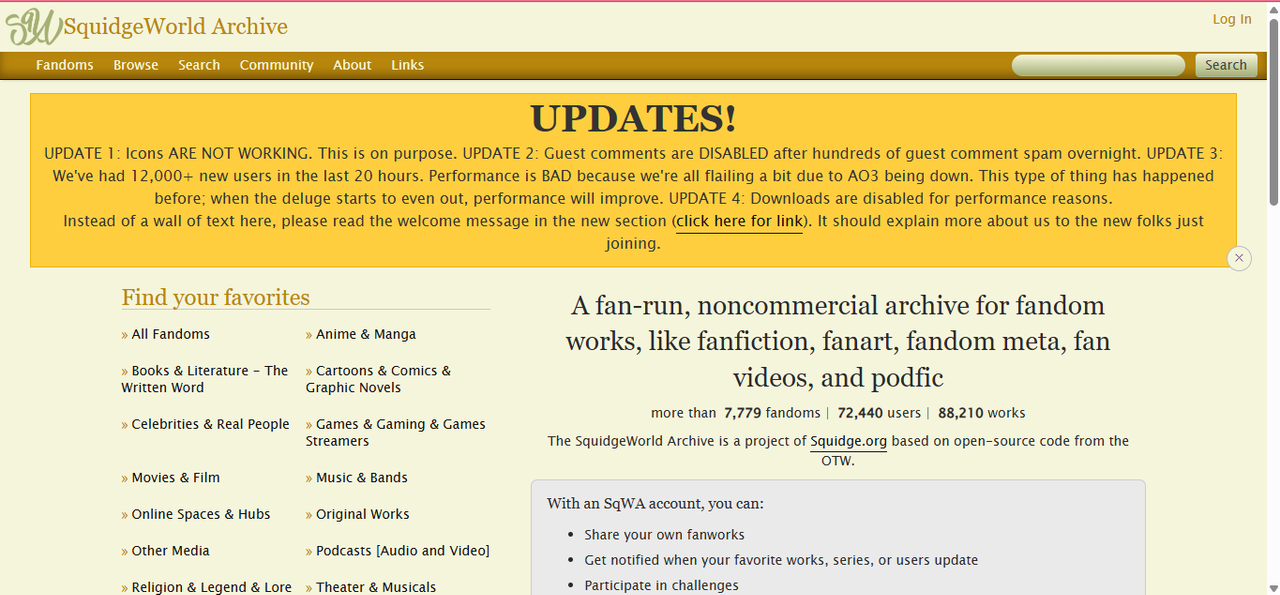Image resolution: width=1280 pixels, height=595 pixels.
Task: Click 'Participate in challenges' list item
Action: click(662, 586)
